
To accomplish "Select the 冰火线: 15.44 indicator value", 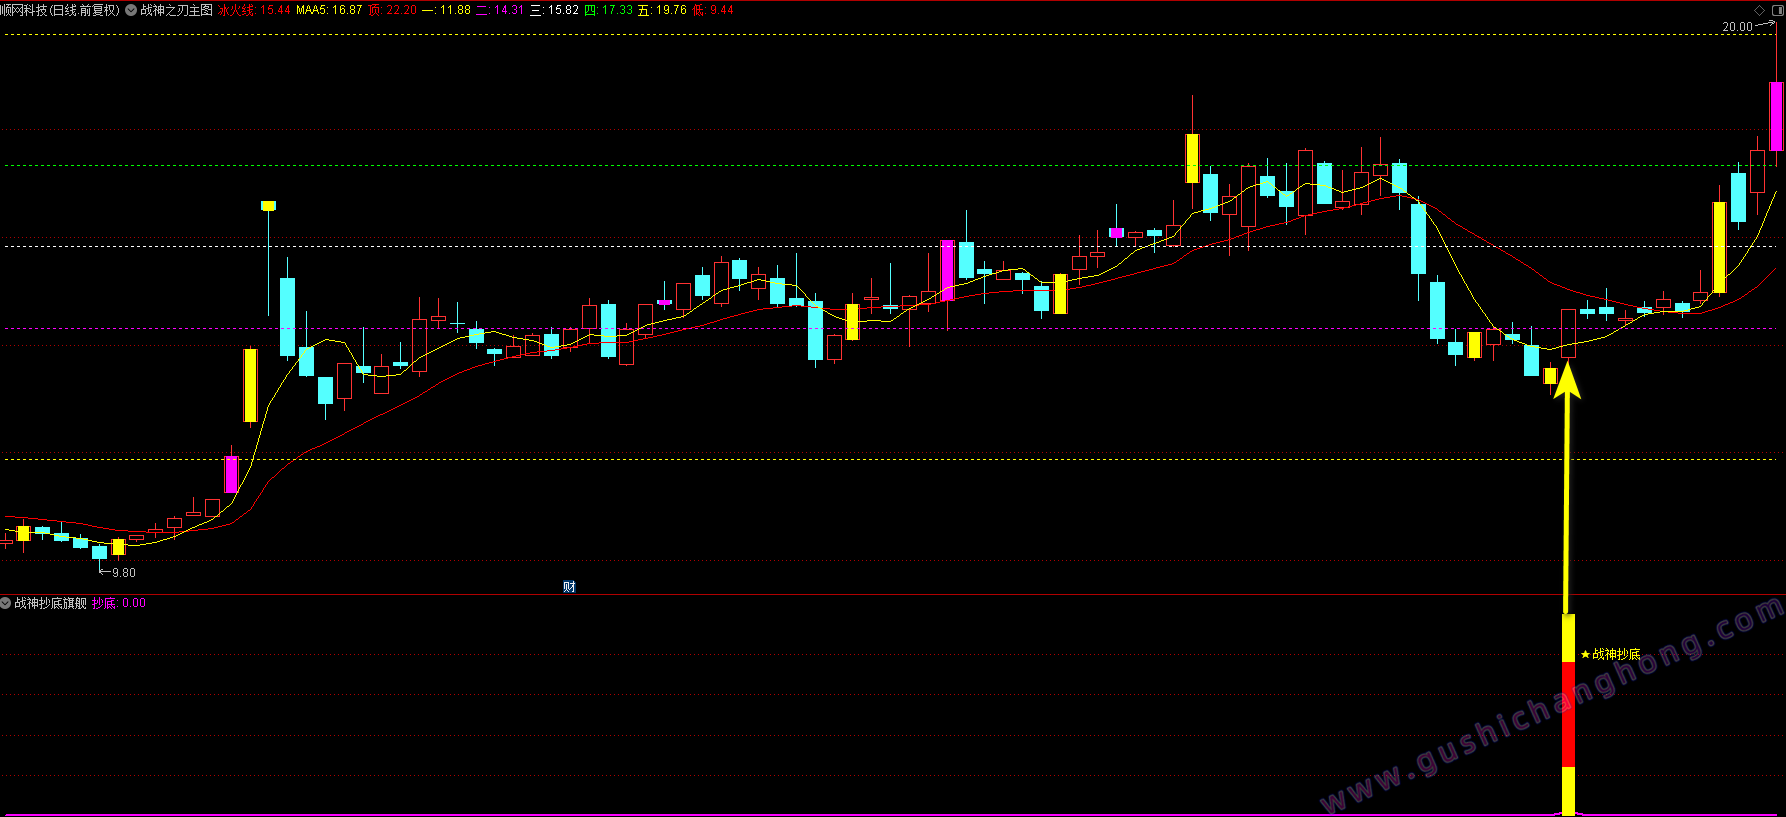I will point(254,10).
